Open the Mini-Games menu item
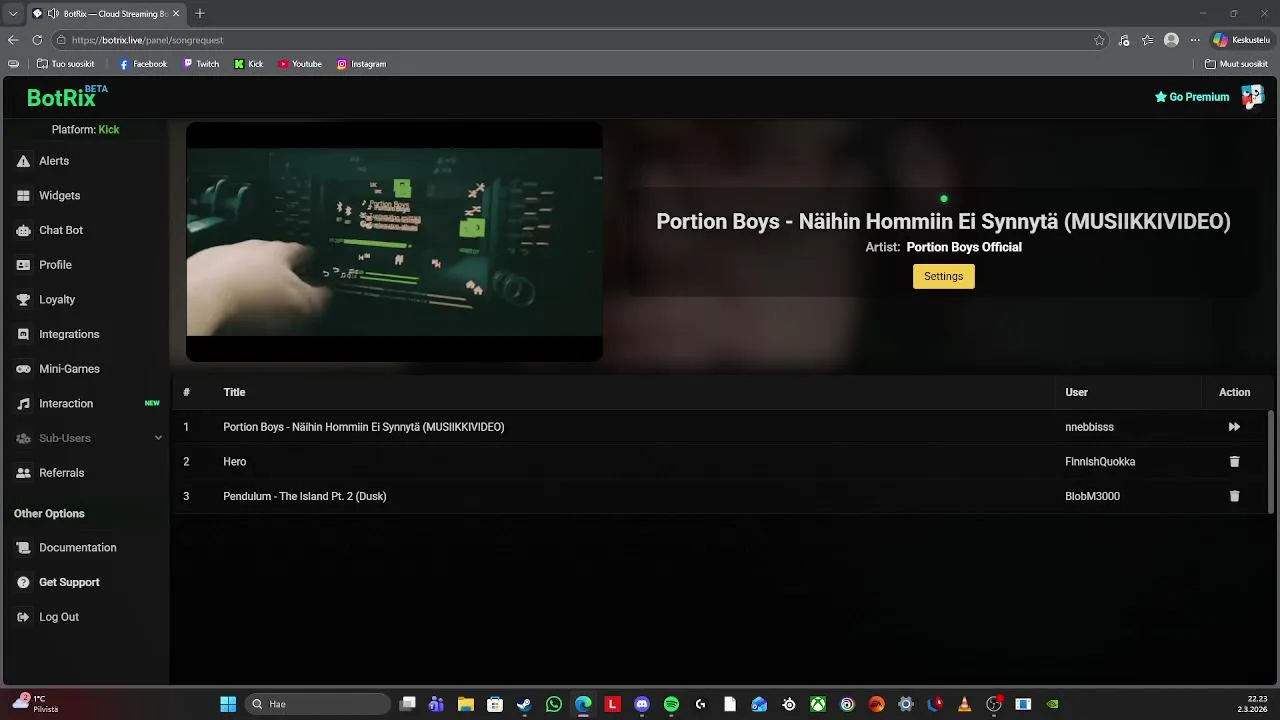Screen dimensions: 1280x720 (69, 369)
